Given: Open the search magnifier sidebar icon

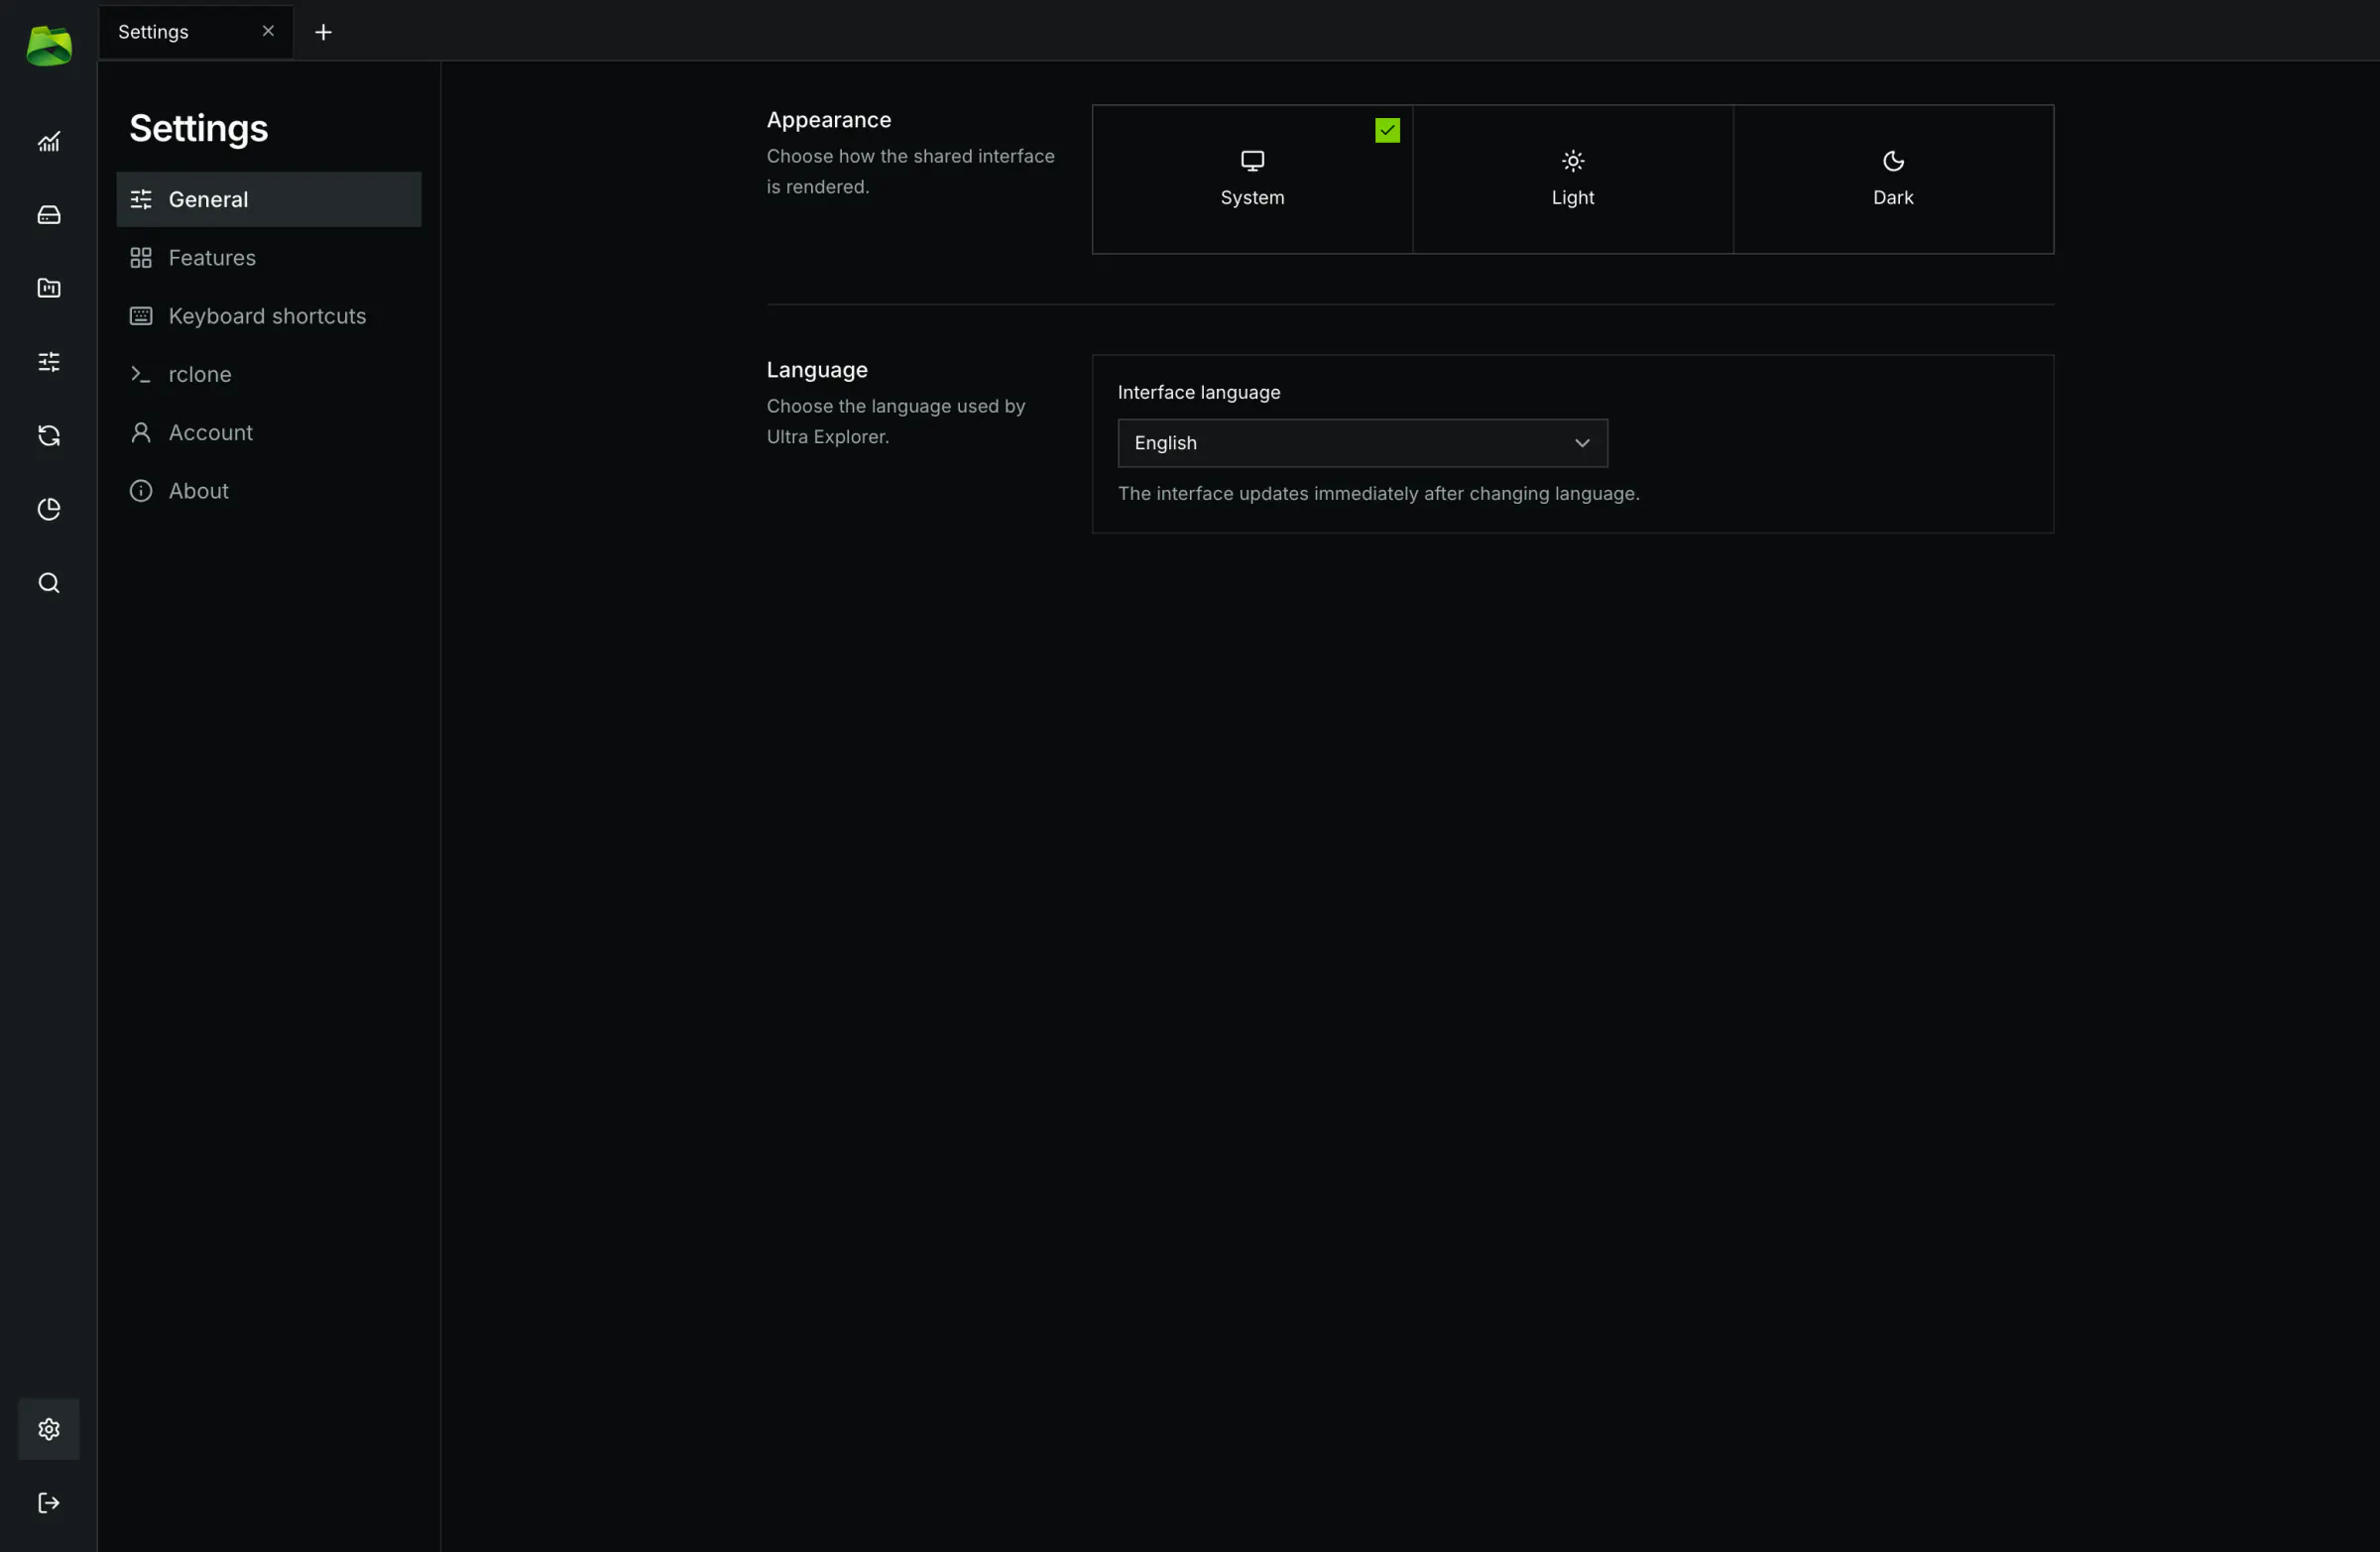Looking at the screenshot, I should click(49, 583).
